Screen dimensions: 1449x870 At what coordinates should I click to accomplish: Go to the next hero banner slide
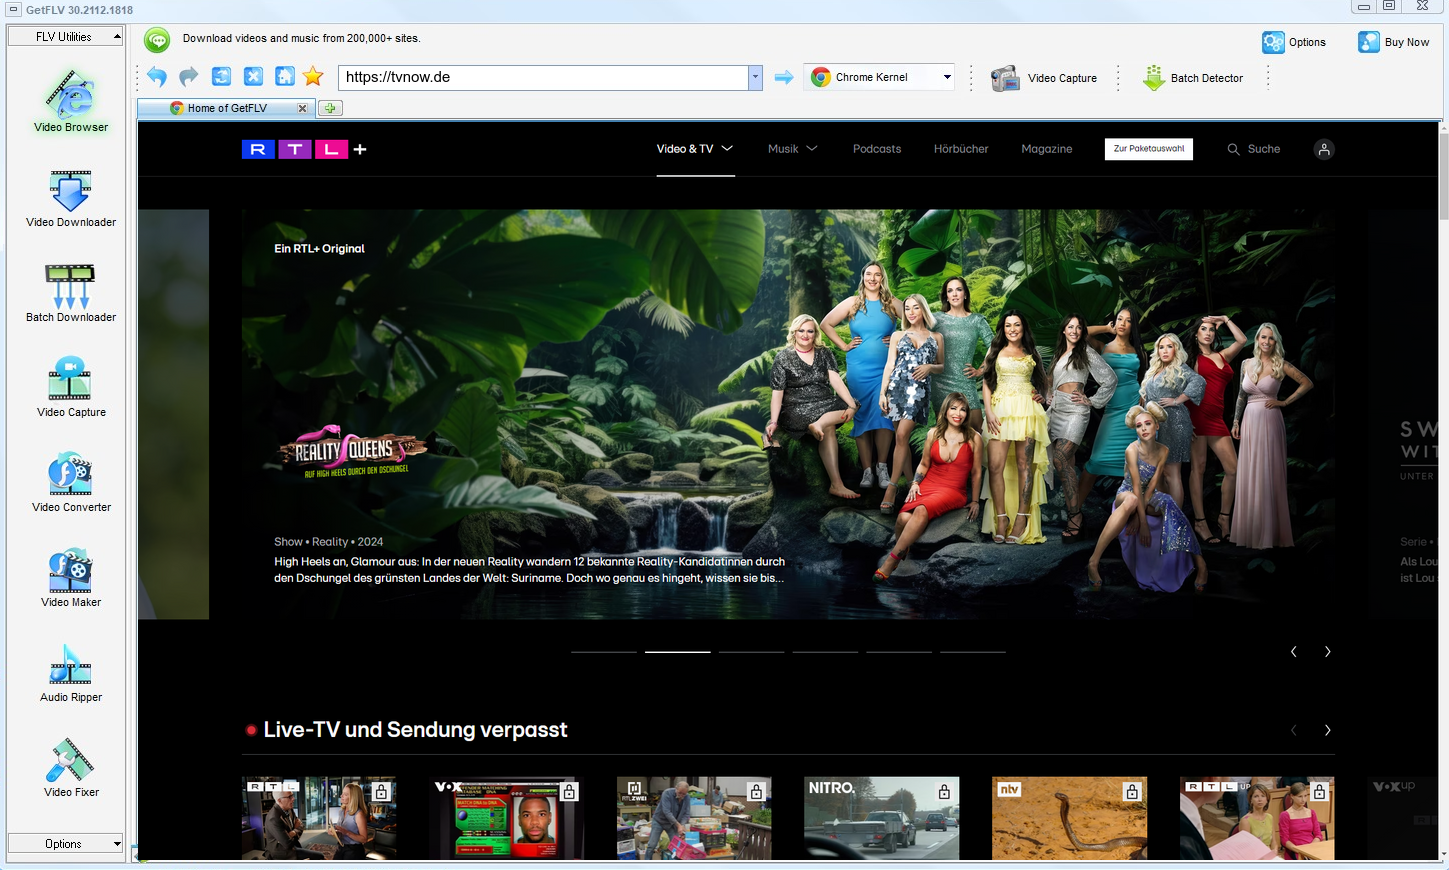click(x=1327, y=652)
